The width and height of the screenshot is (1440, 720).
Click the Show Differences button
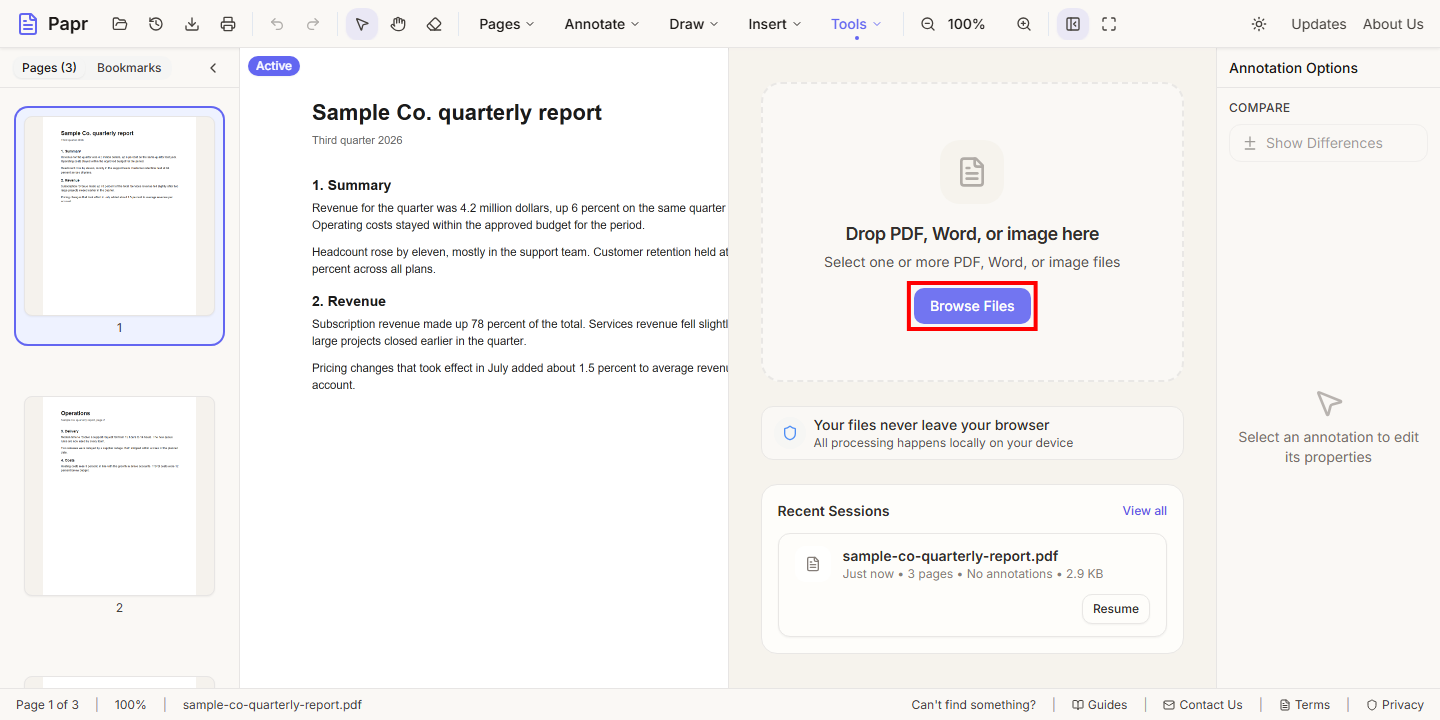pos(1328,143)
